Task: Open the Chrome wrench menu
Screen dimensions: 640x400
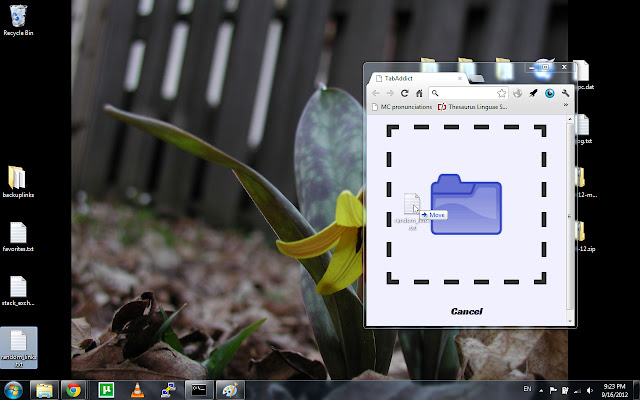Action: coord(565,93)
